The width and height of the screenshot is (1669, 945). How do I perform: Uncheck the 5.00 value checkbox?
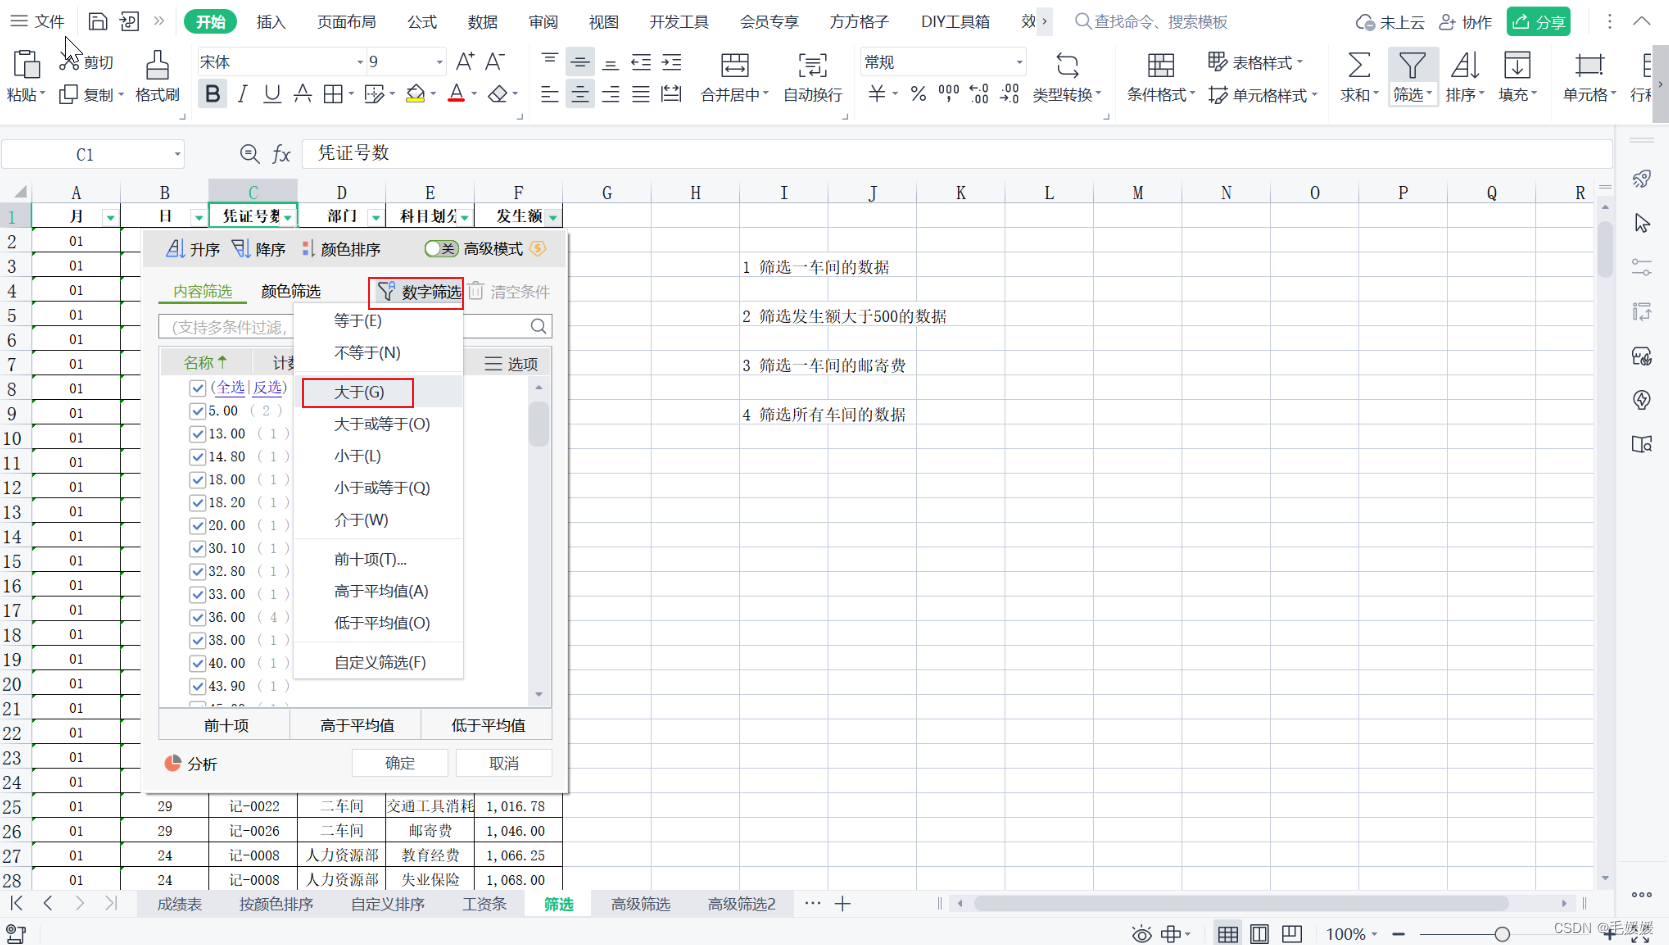coord(198,411)
